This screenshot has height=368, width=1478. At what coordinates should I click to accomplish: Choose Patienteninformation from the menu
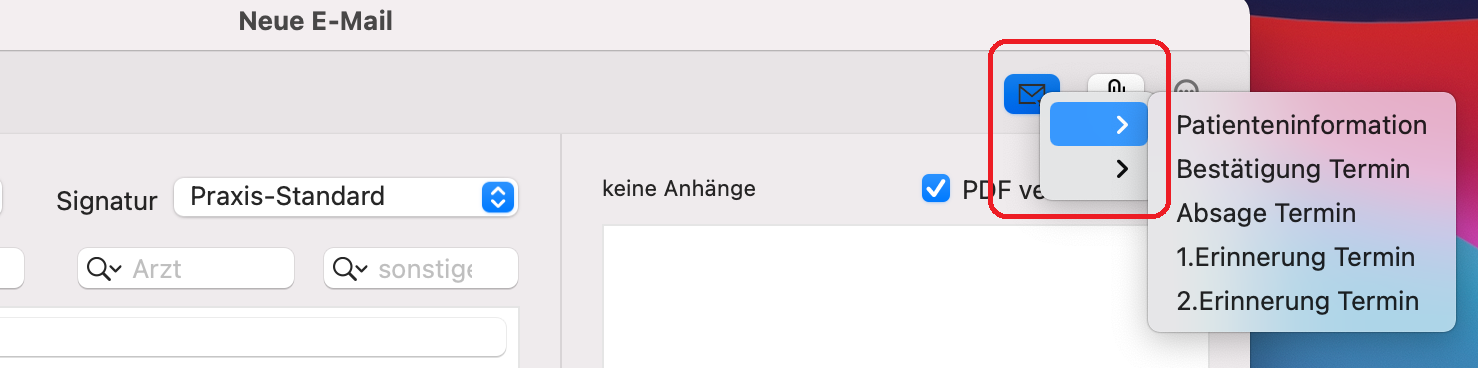(x=1301, y=125)
